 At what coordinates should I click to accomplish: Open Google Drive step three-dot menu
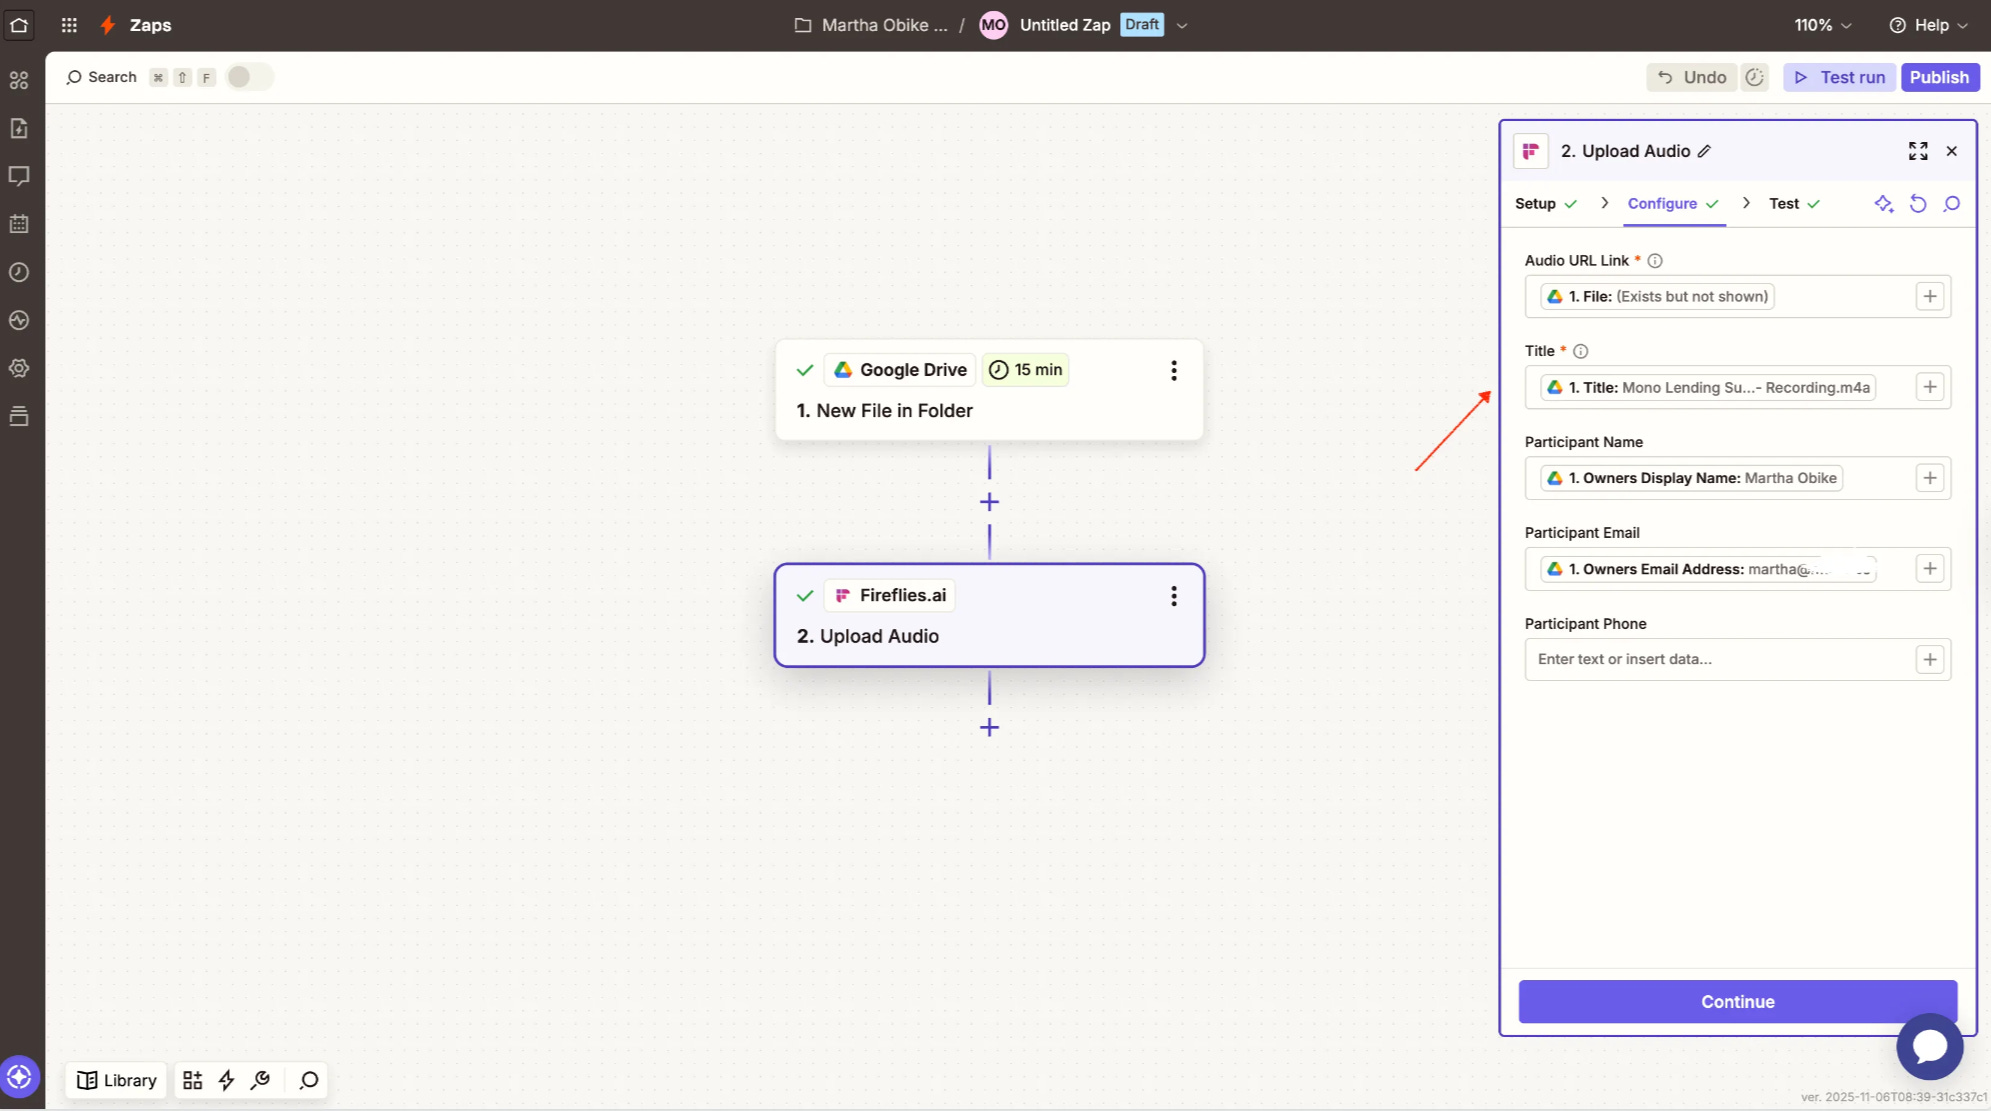pyautogui.click(x=1174, y=370)
